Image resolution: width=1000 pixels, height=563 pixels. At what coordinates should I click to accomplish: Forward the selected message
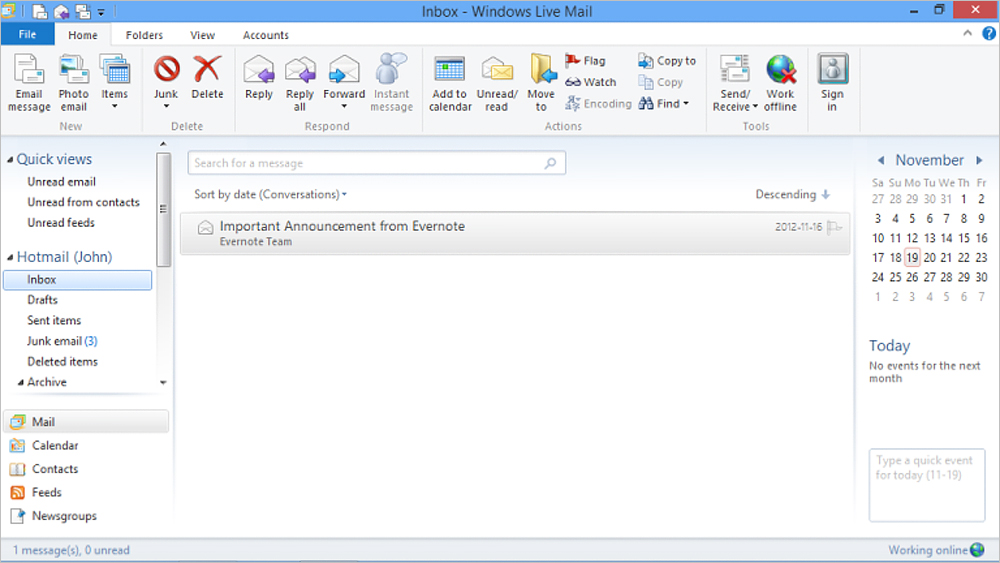pos(344,84)
